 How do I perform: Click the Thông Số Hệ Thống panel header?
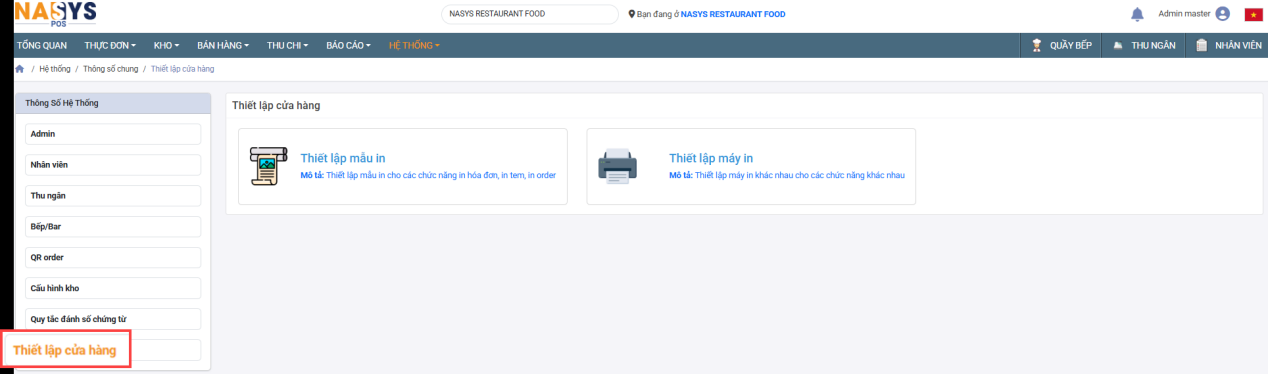pyautogui.click(x=113, y=103)
